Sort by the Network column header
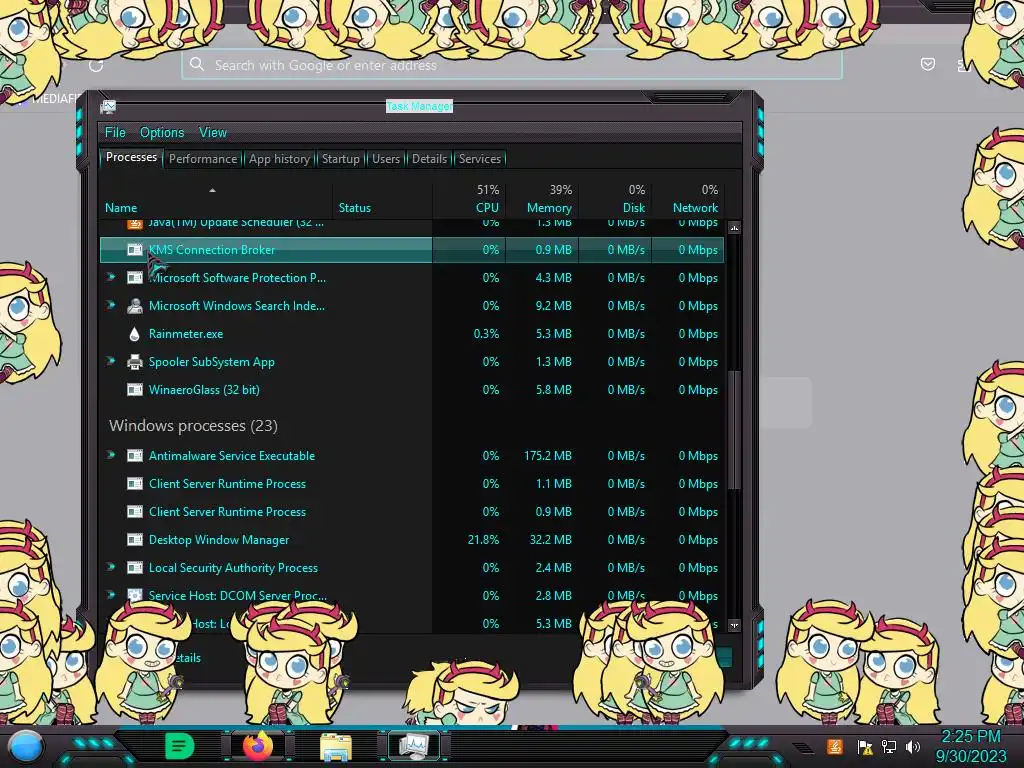Image resolution: width=1024 pixels, height=768 pixels. point(696,208)
